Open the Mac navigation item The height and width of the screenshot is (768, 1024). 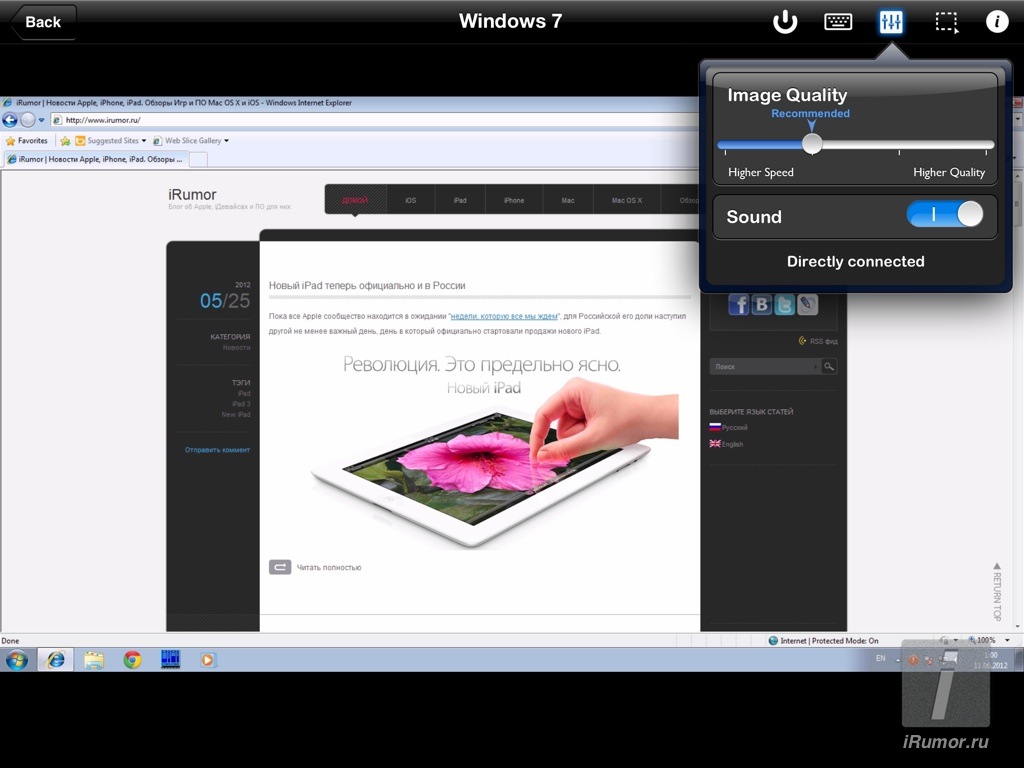pyautogui.click(x=568, y=200)
